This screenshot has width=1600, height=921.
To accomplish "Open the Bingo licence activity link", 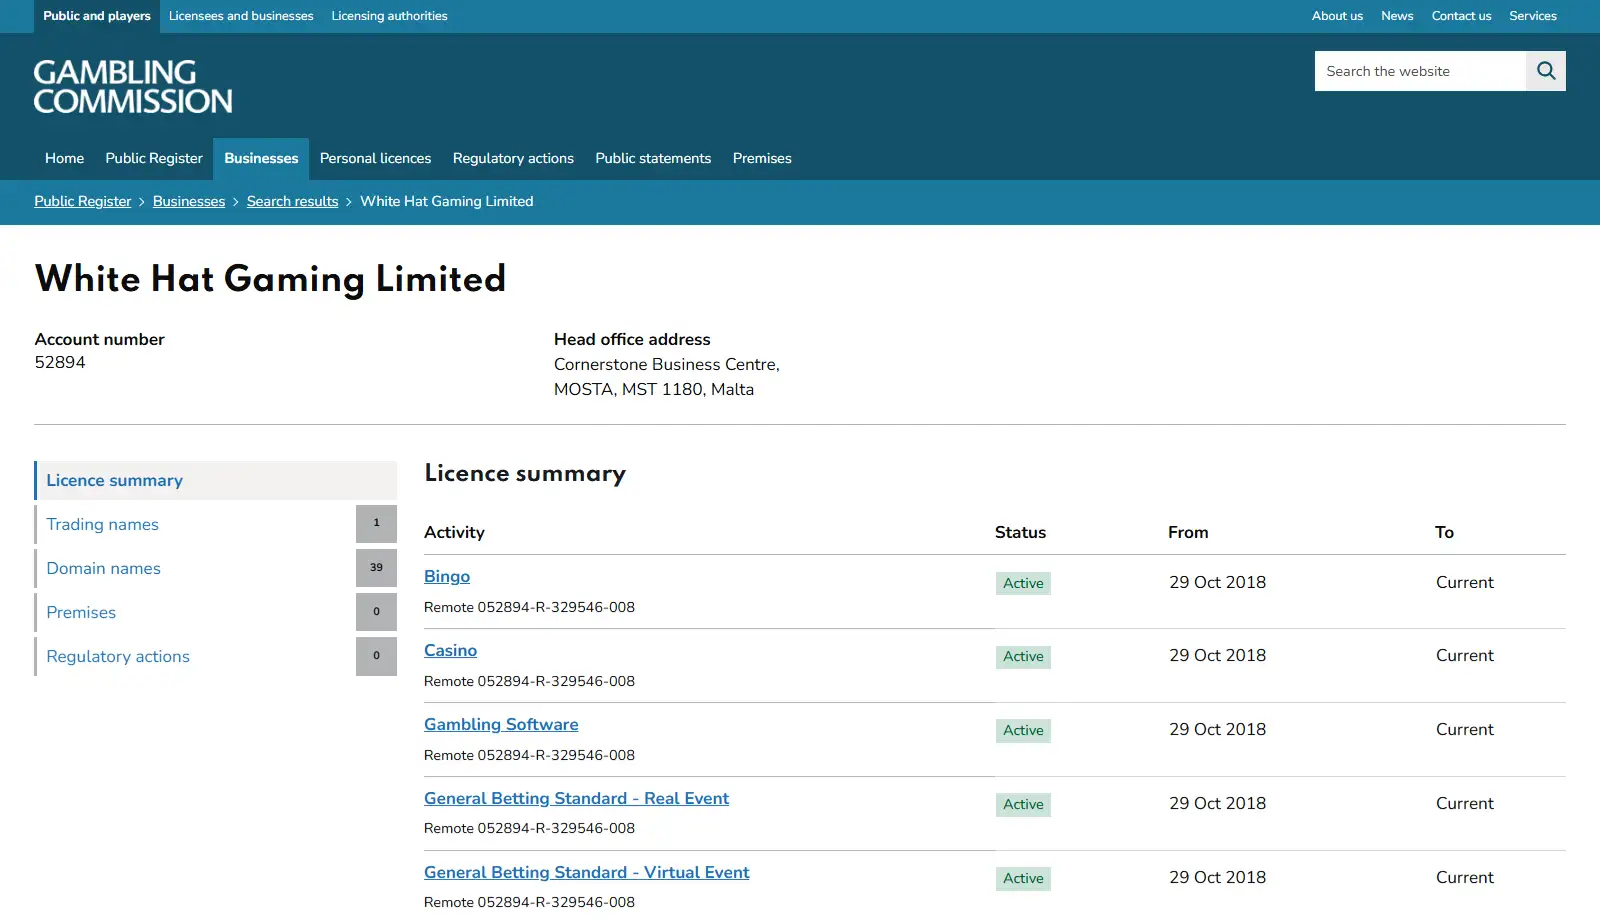I will [447, 576].
